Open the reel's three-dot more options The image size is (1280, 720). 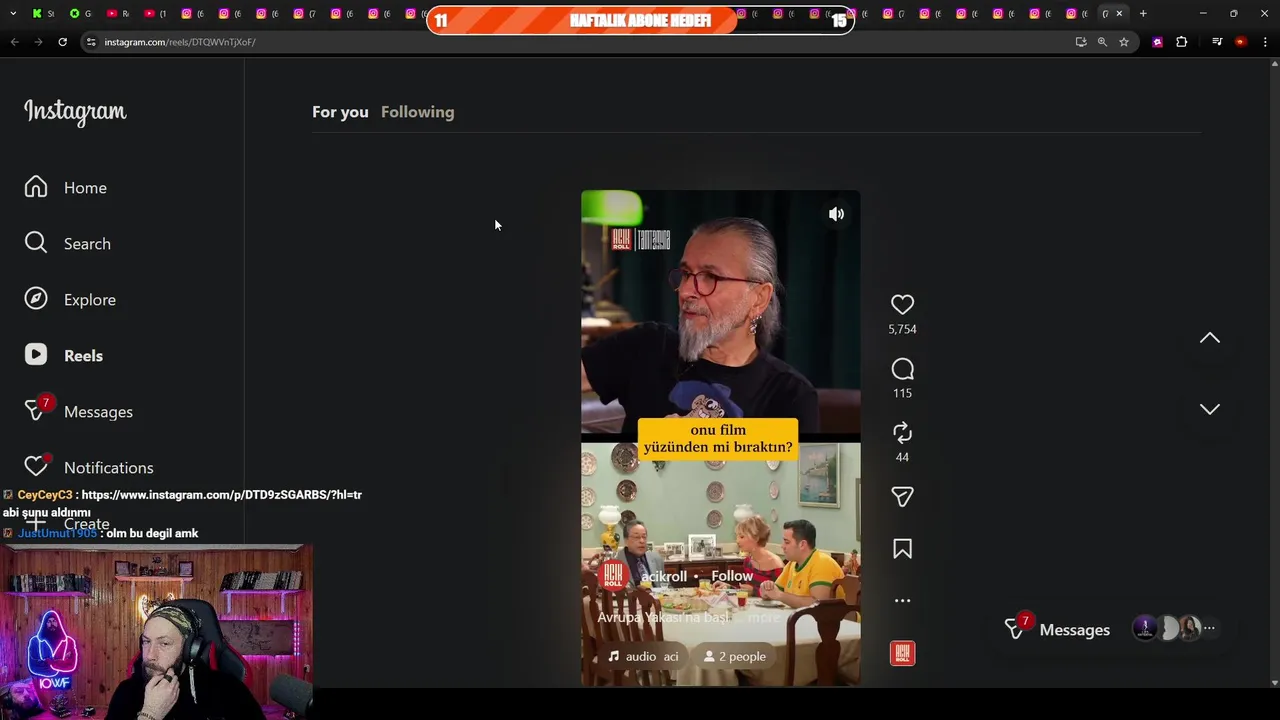902,601
